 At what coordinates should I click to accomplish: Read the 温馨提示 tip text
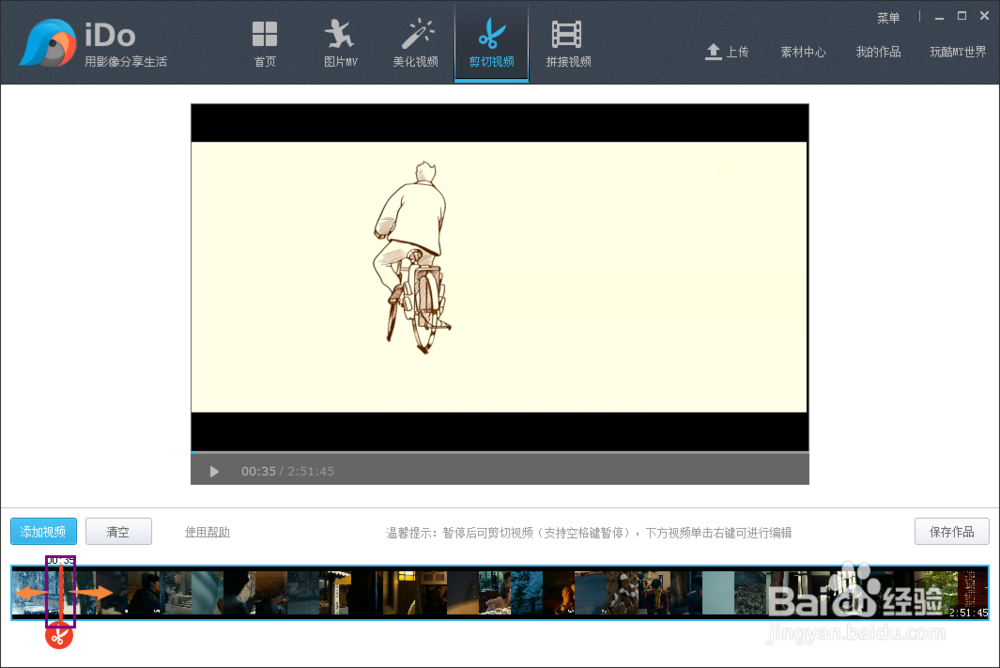[x=589, y=533]
